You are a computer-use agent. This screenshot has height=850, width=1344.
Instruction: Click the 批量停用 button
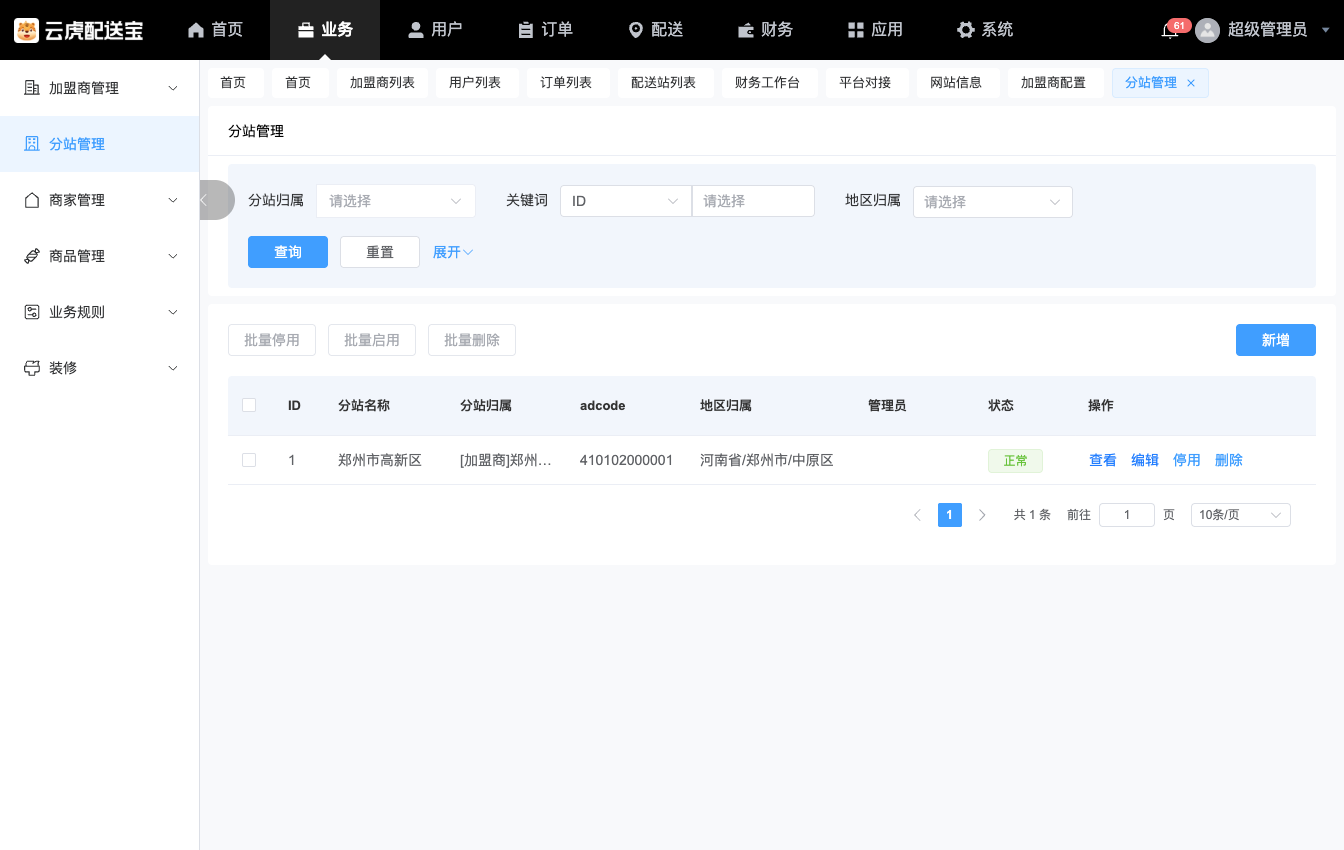(272, 340)
